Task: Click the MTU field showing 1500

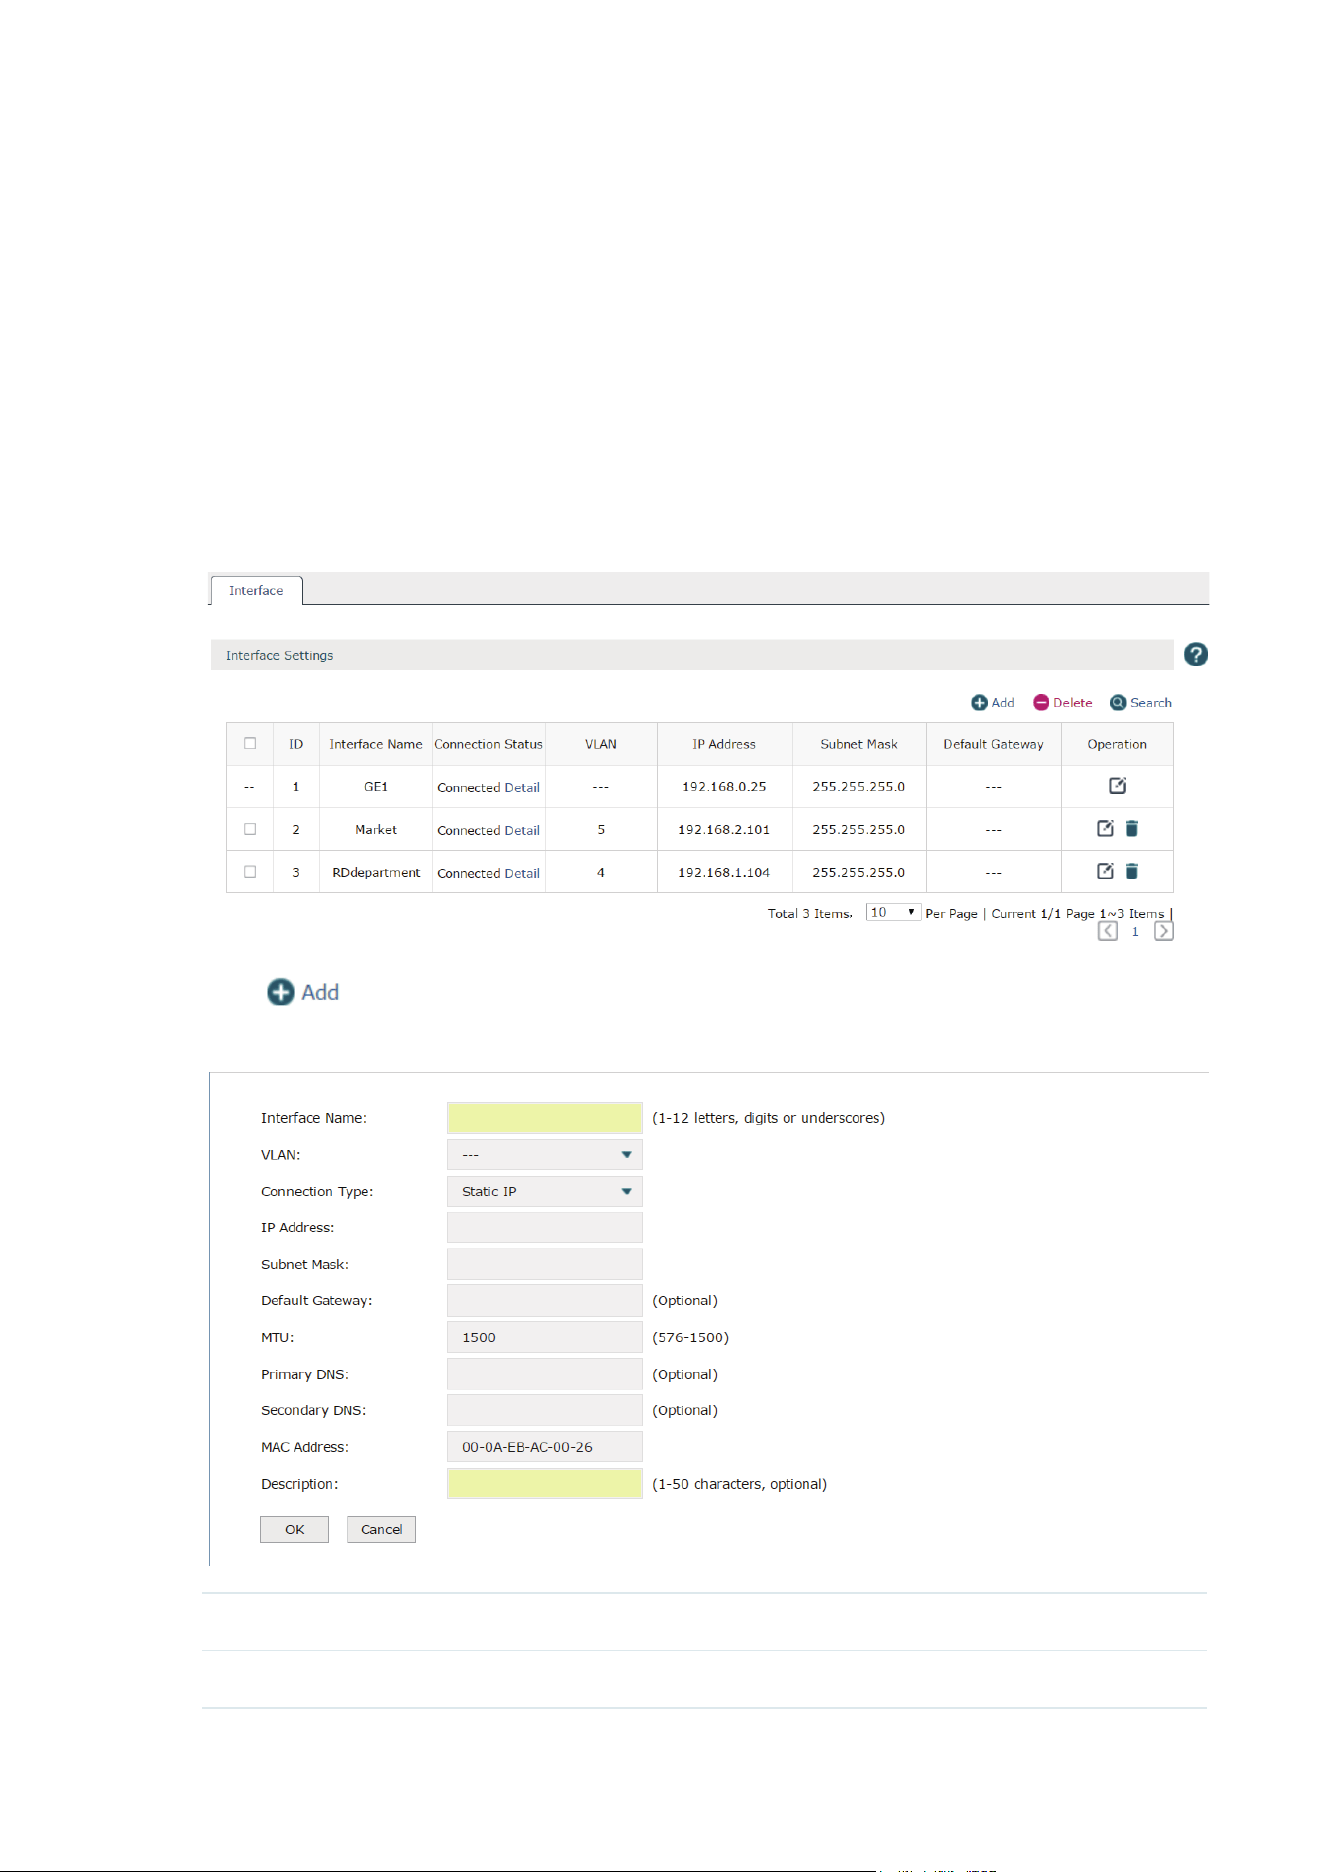Action: point(545,1337)
